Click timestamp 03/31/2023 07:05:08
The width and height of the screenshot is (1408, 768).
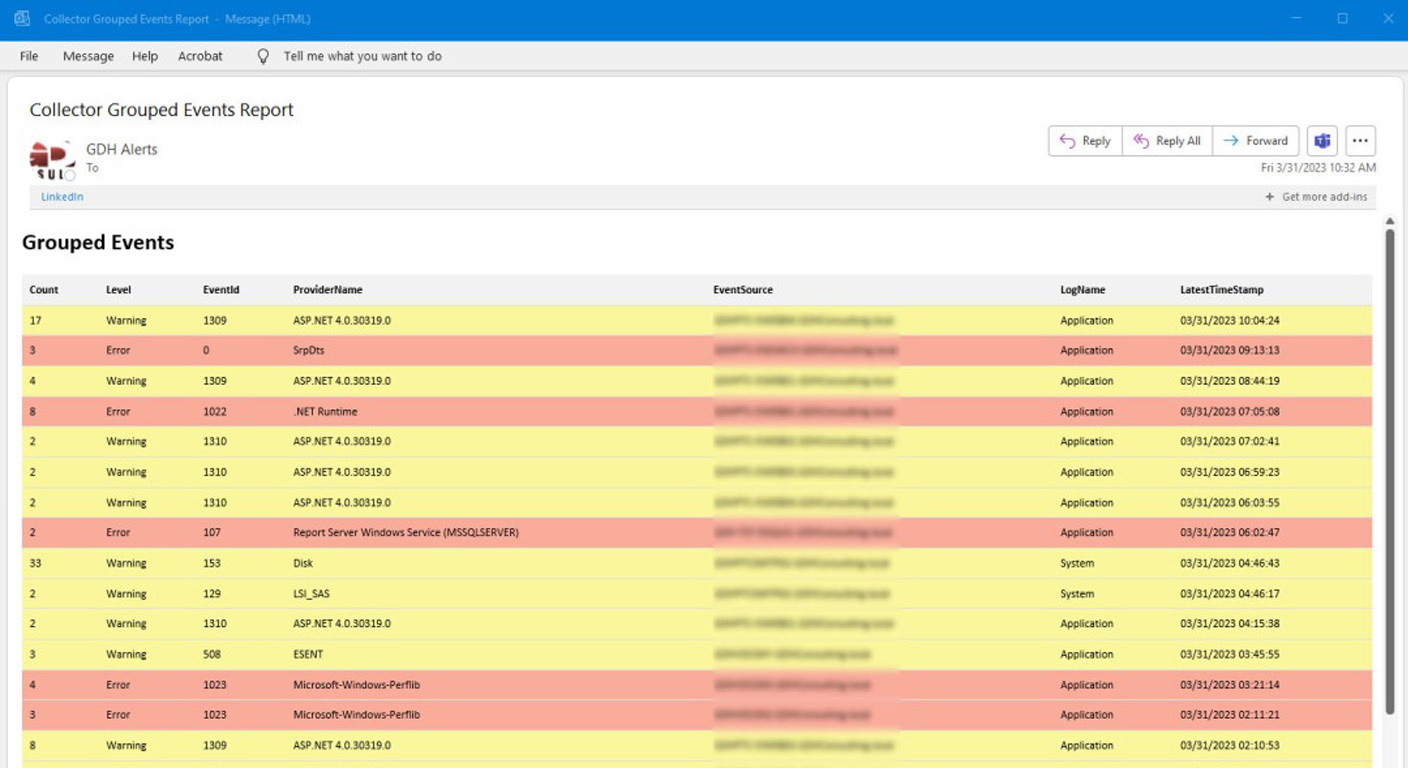[1230, 412]
